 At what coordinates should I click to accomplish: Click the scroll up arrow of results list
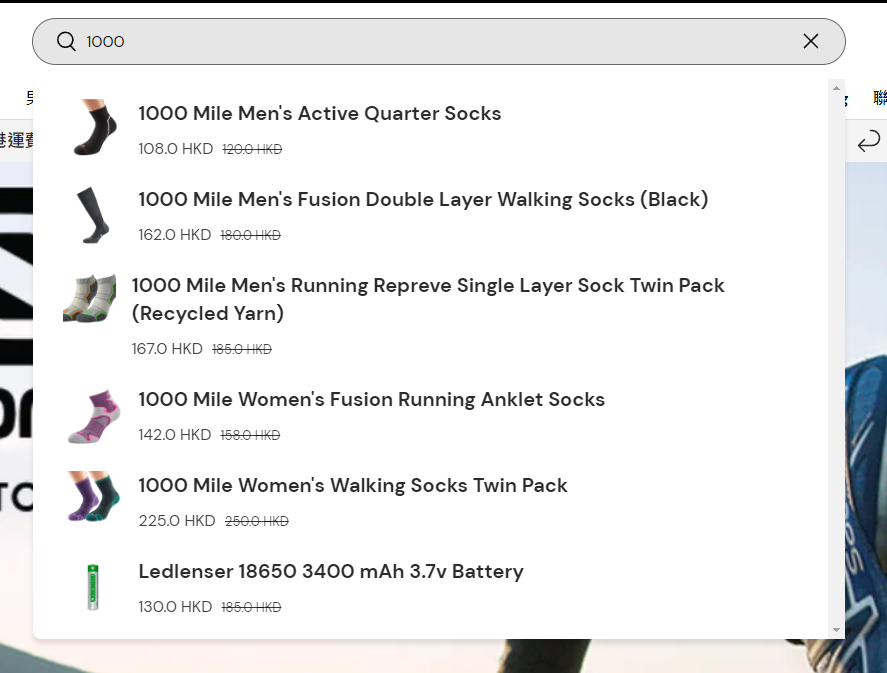(x=836, y=88)
